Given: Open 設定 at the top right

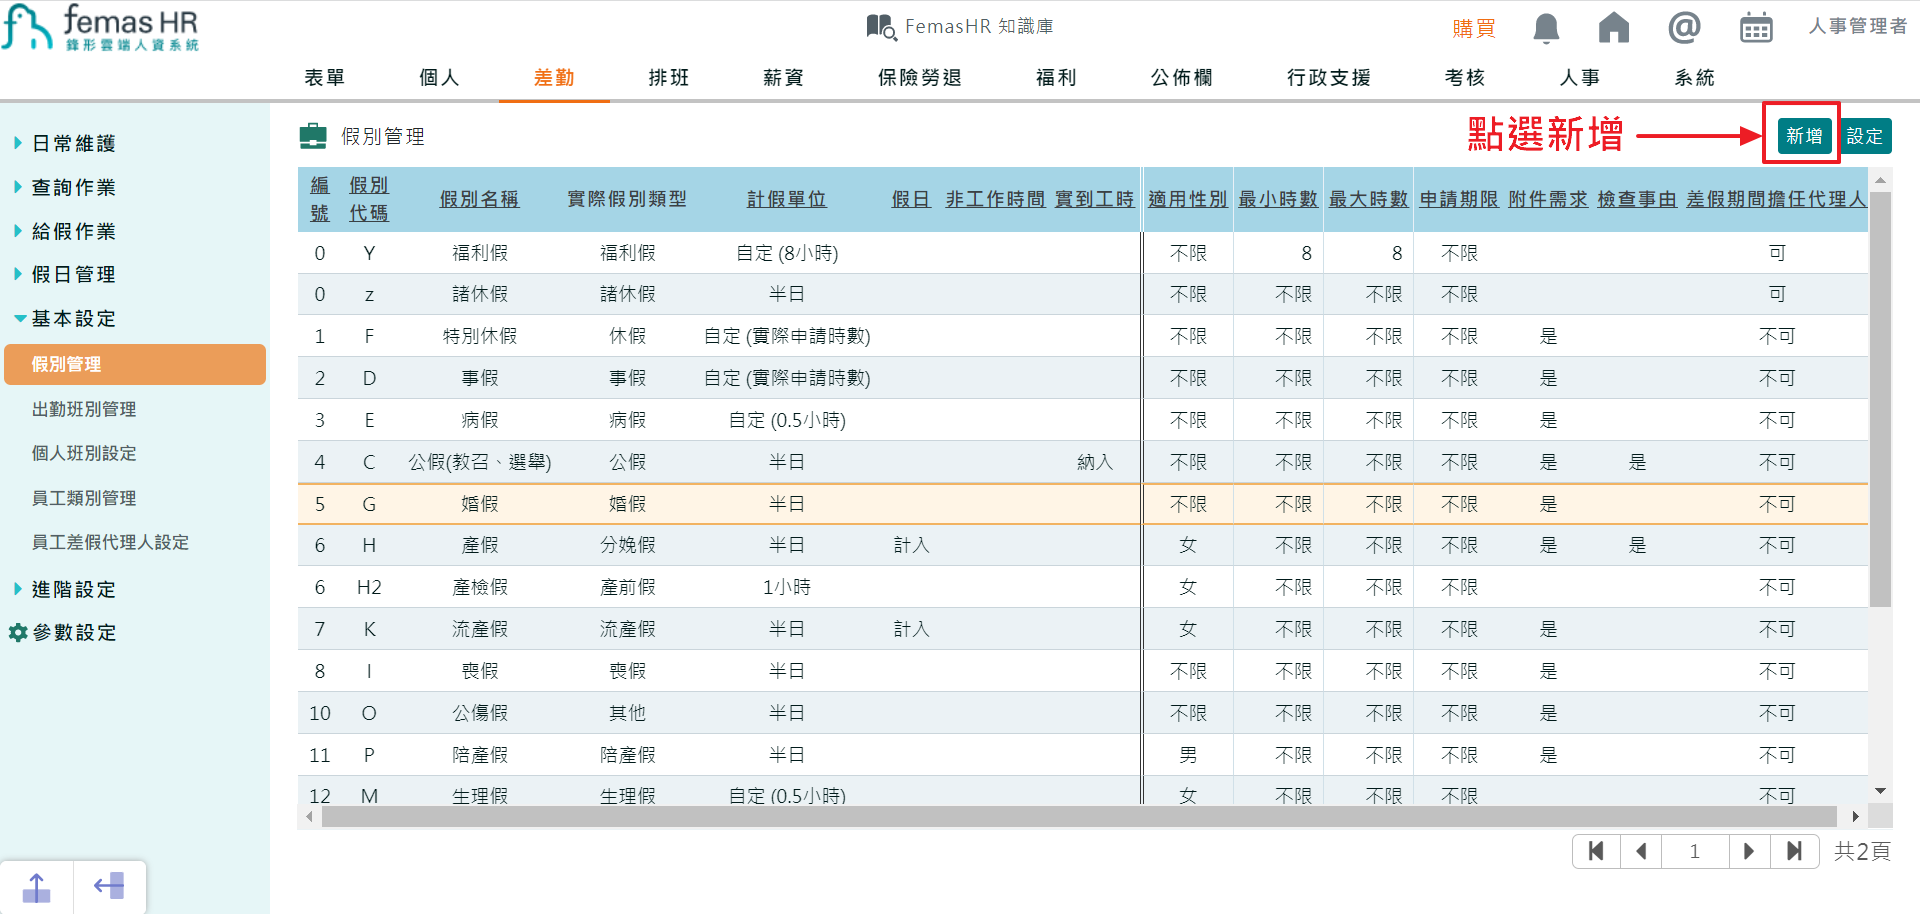Looking at the screenshot, I should (x=1866, y=135).
